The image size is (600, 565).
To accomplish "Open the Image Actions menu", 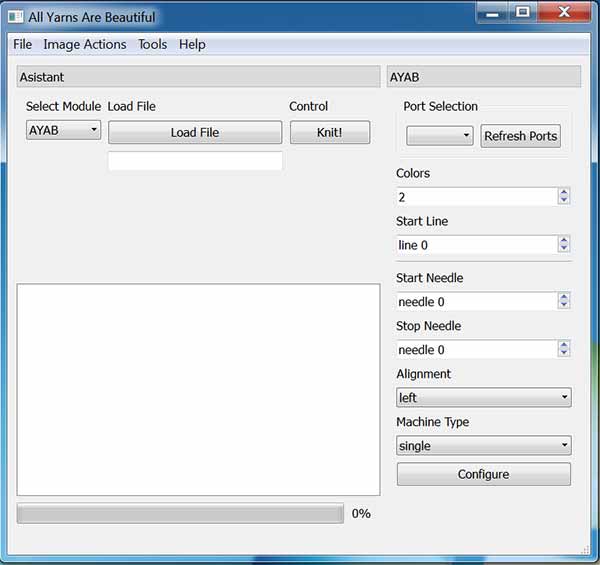I will tap(85, 44).
